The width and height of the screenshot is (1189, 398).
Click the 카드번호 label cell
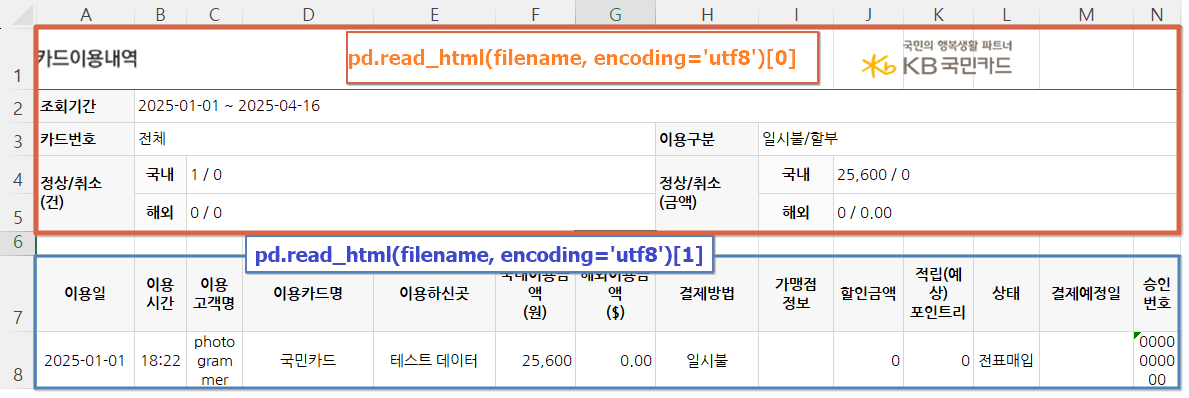pos(85,139)
